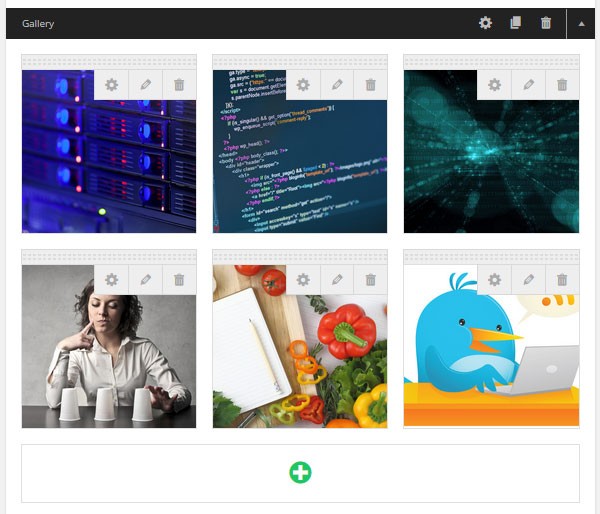
Task: Delete the server rack image
Action: tap(179, 85)
